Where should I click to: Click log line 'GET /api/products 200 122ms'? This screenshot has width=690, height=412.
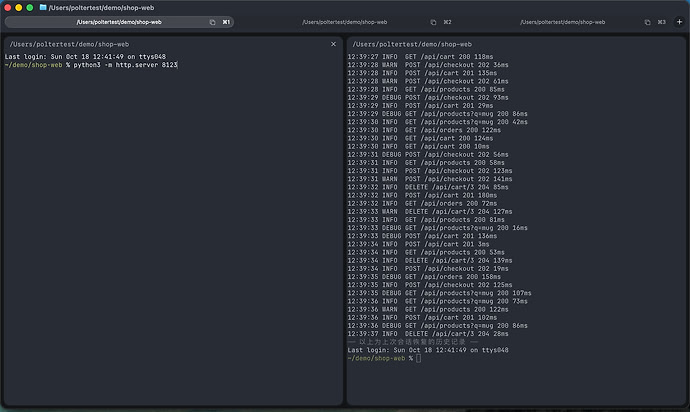coord(428,309)
